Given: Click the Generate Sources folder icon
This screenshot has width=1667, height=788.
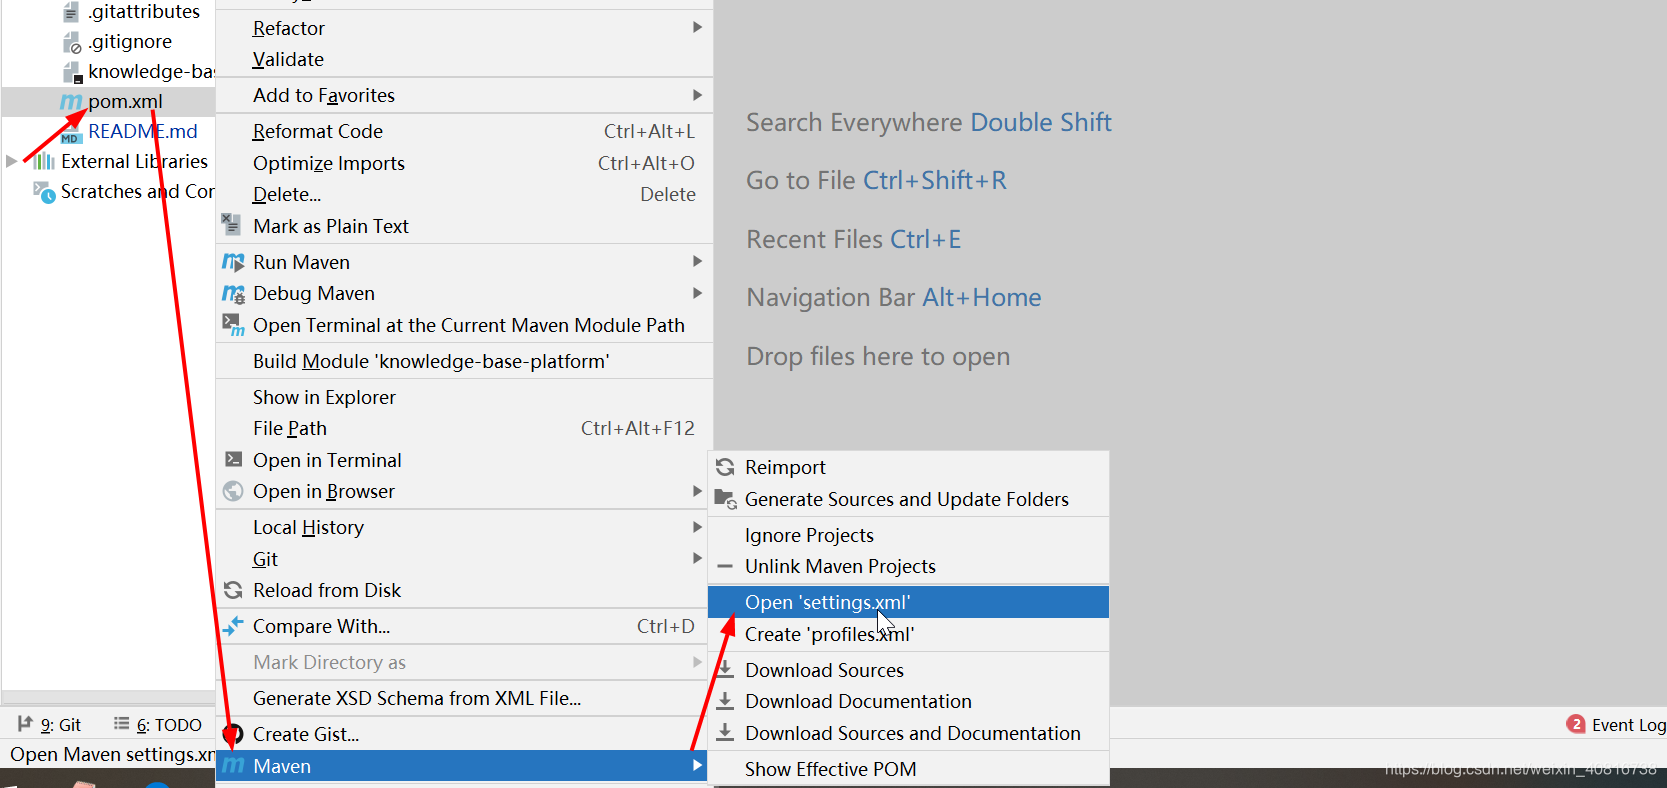Looking at the screenshot, I should pos(725,499).
